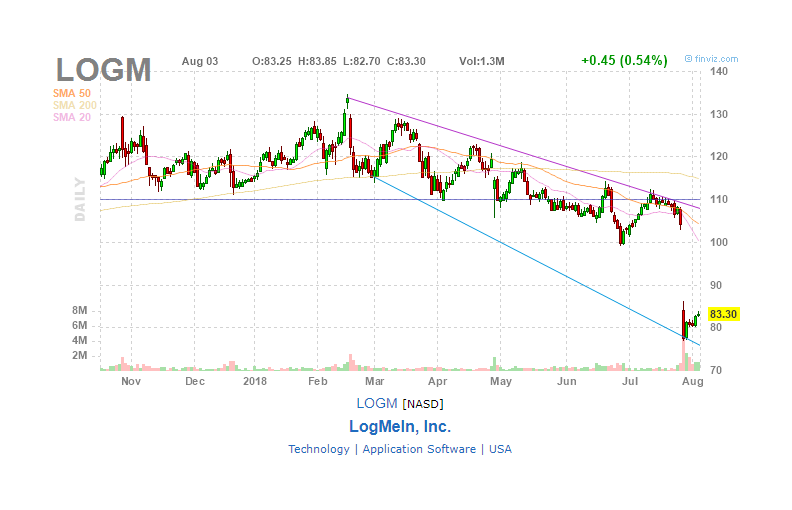Select the USA country link
Image resolution: width=792 pixels, height=510 pixels.
coord(500,449)
